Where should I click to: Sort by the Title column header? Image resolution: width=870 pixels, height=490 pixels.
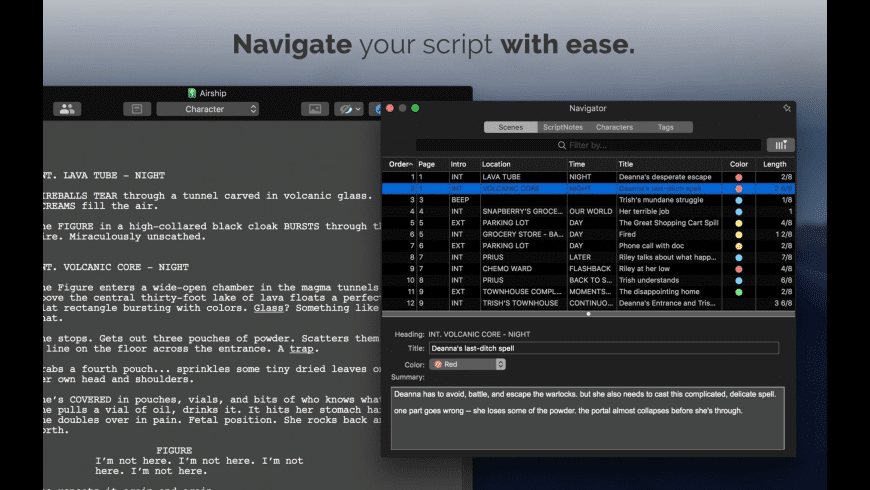(669, 164)
